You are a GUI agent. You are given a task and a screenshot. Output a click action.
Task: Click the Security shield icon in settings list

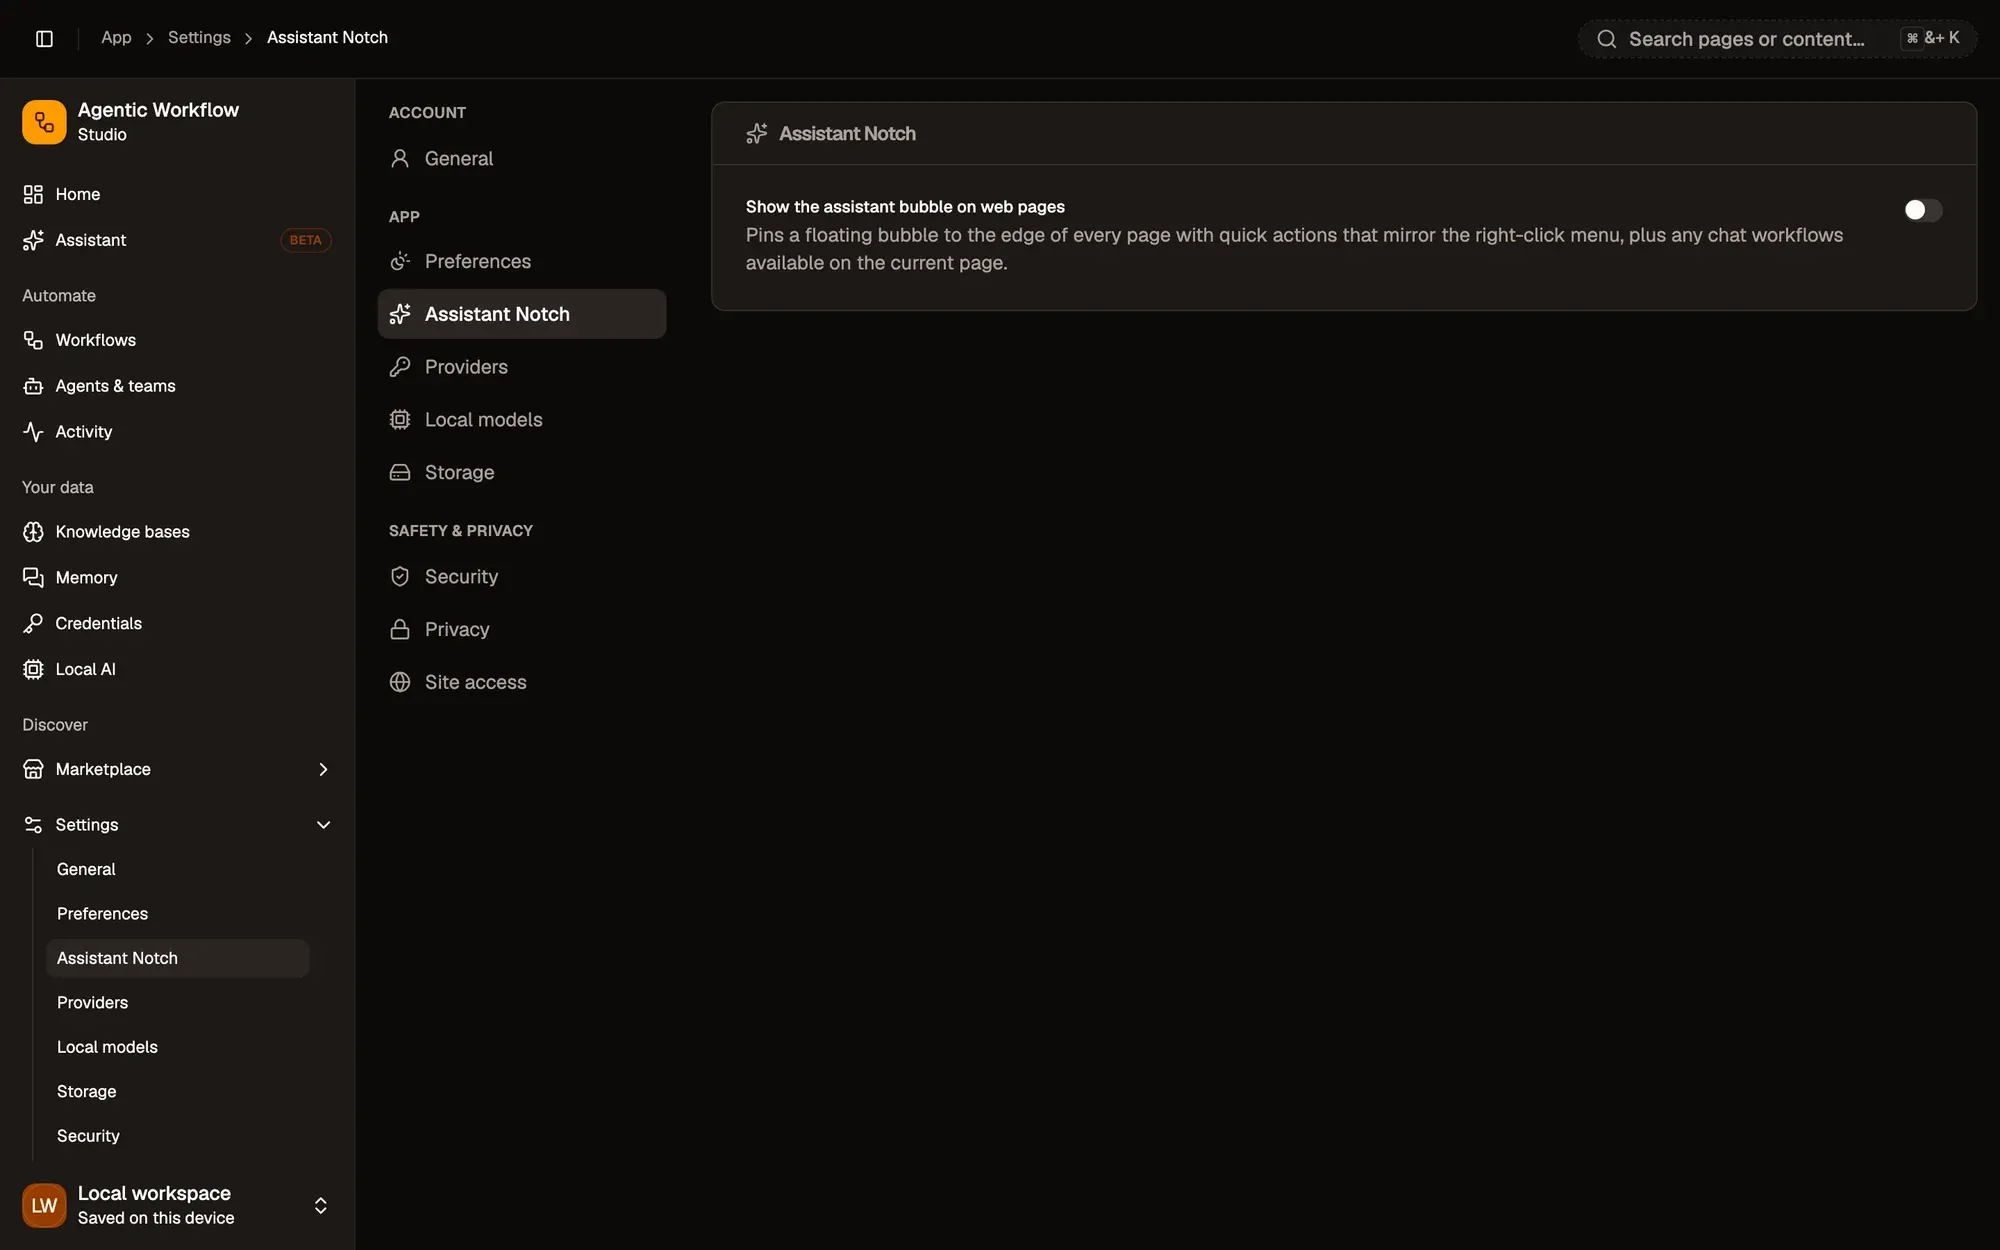pos(400,577)
